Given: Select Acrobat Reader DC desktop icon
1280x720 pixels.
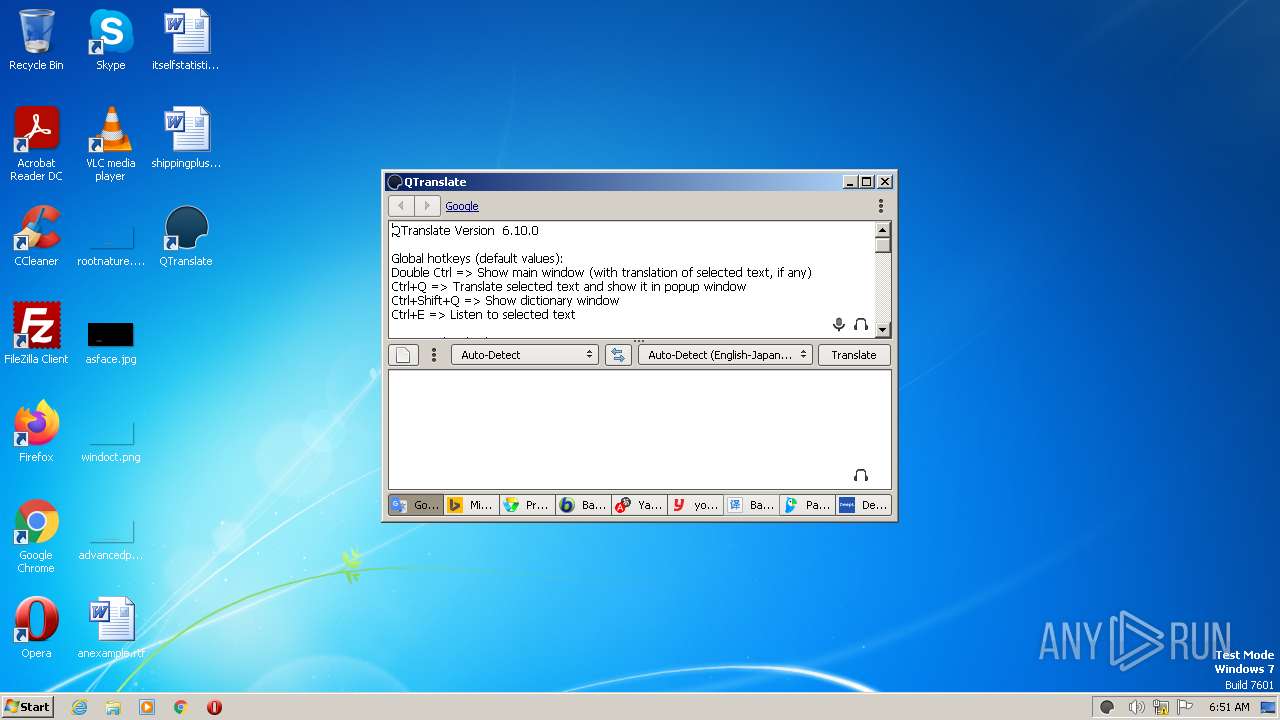Looking at the screenshot, I should click(36, 144).
